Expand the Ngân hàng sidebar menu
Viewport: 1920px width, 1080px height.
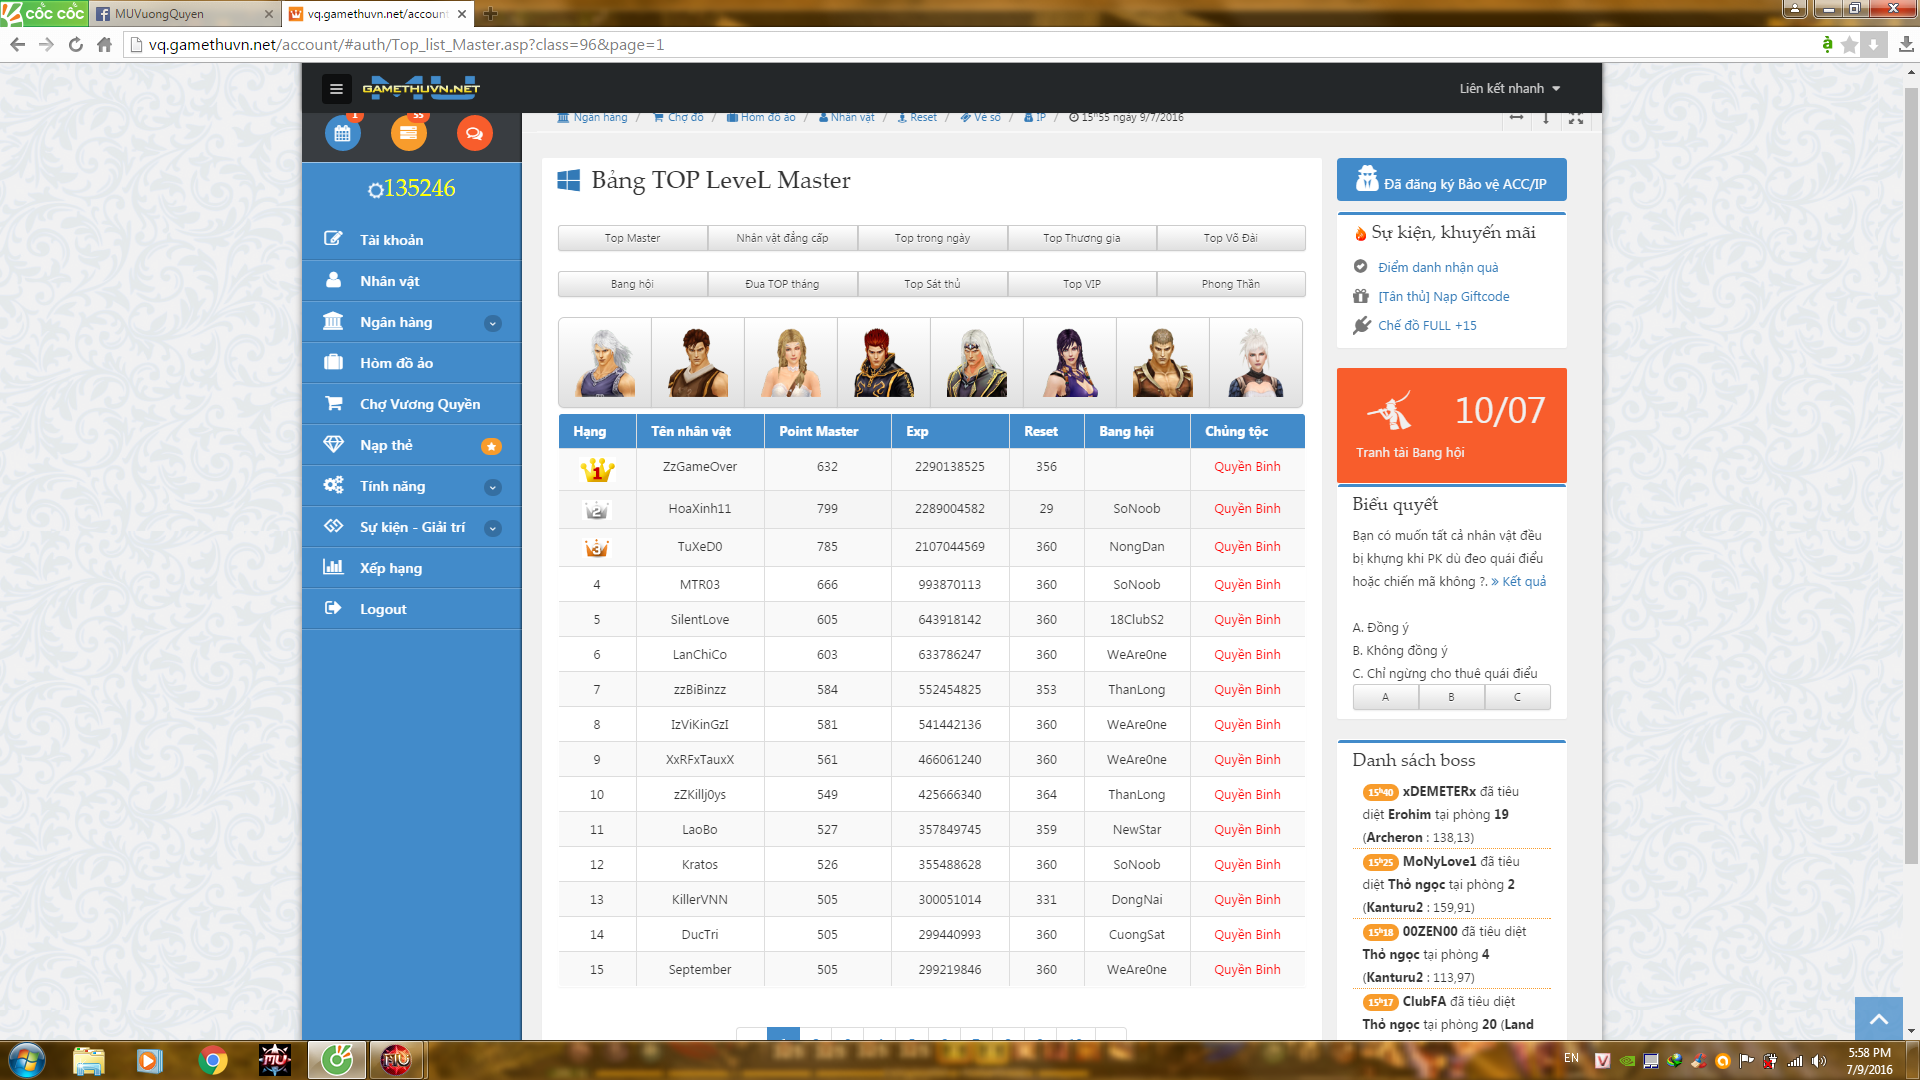[492, 323]
